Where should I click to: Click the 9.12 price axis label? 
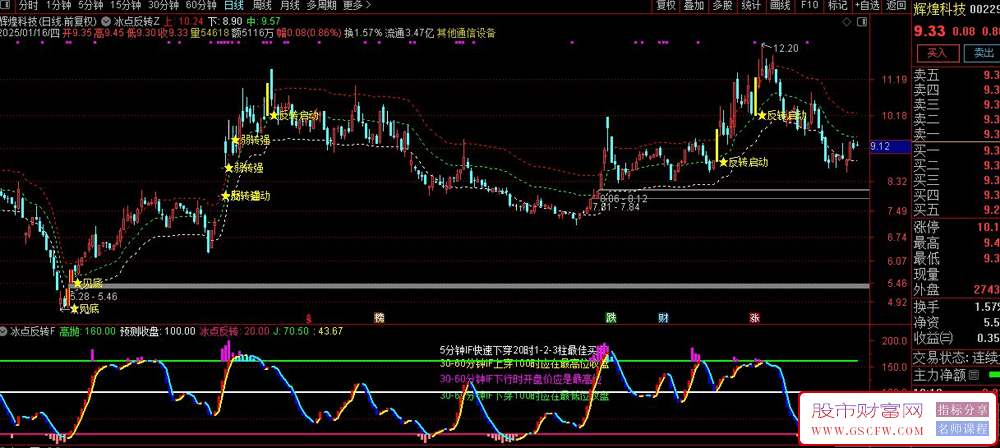point(888,147)
